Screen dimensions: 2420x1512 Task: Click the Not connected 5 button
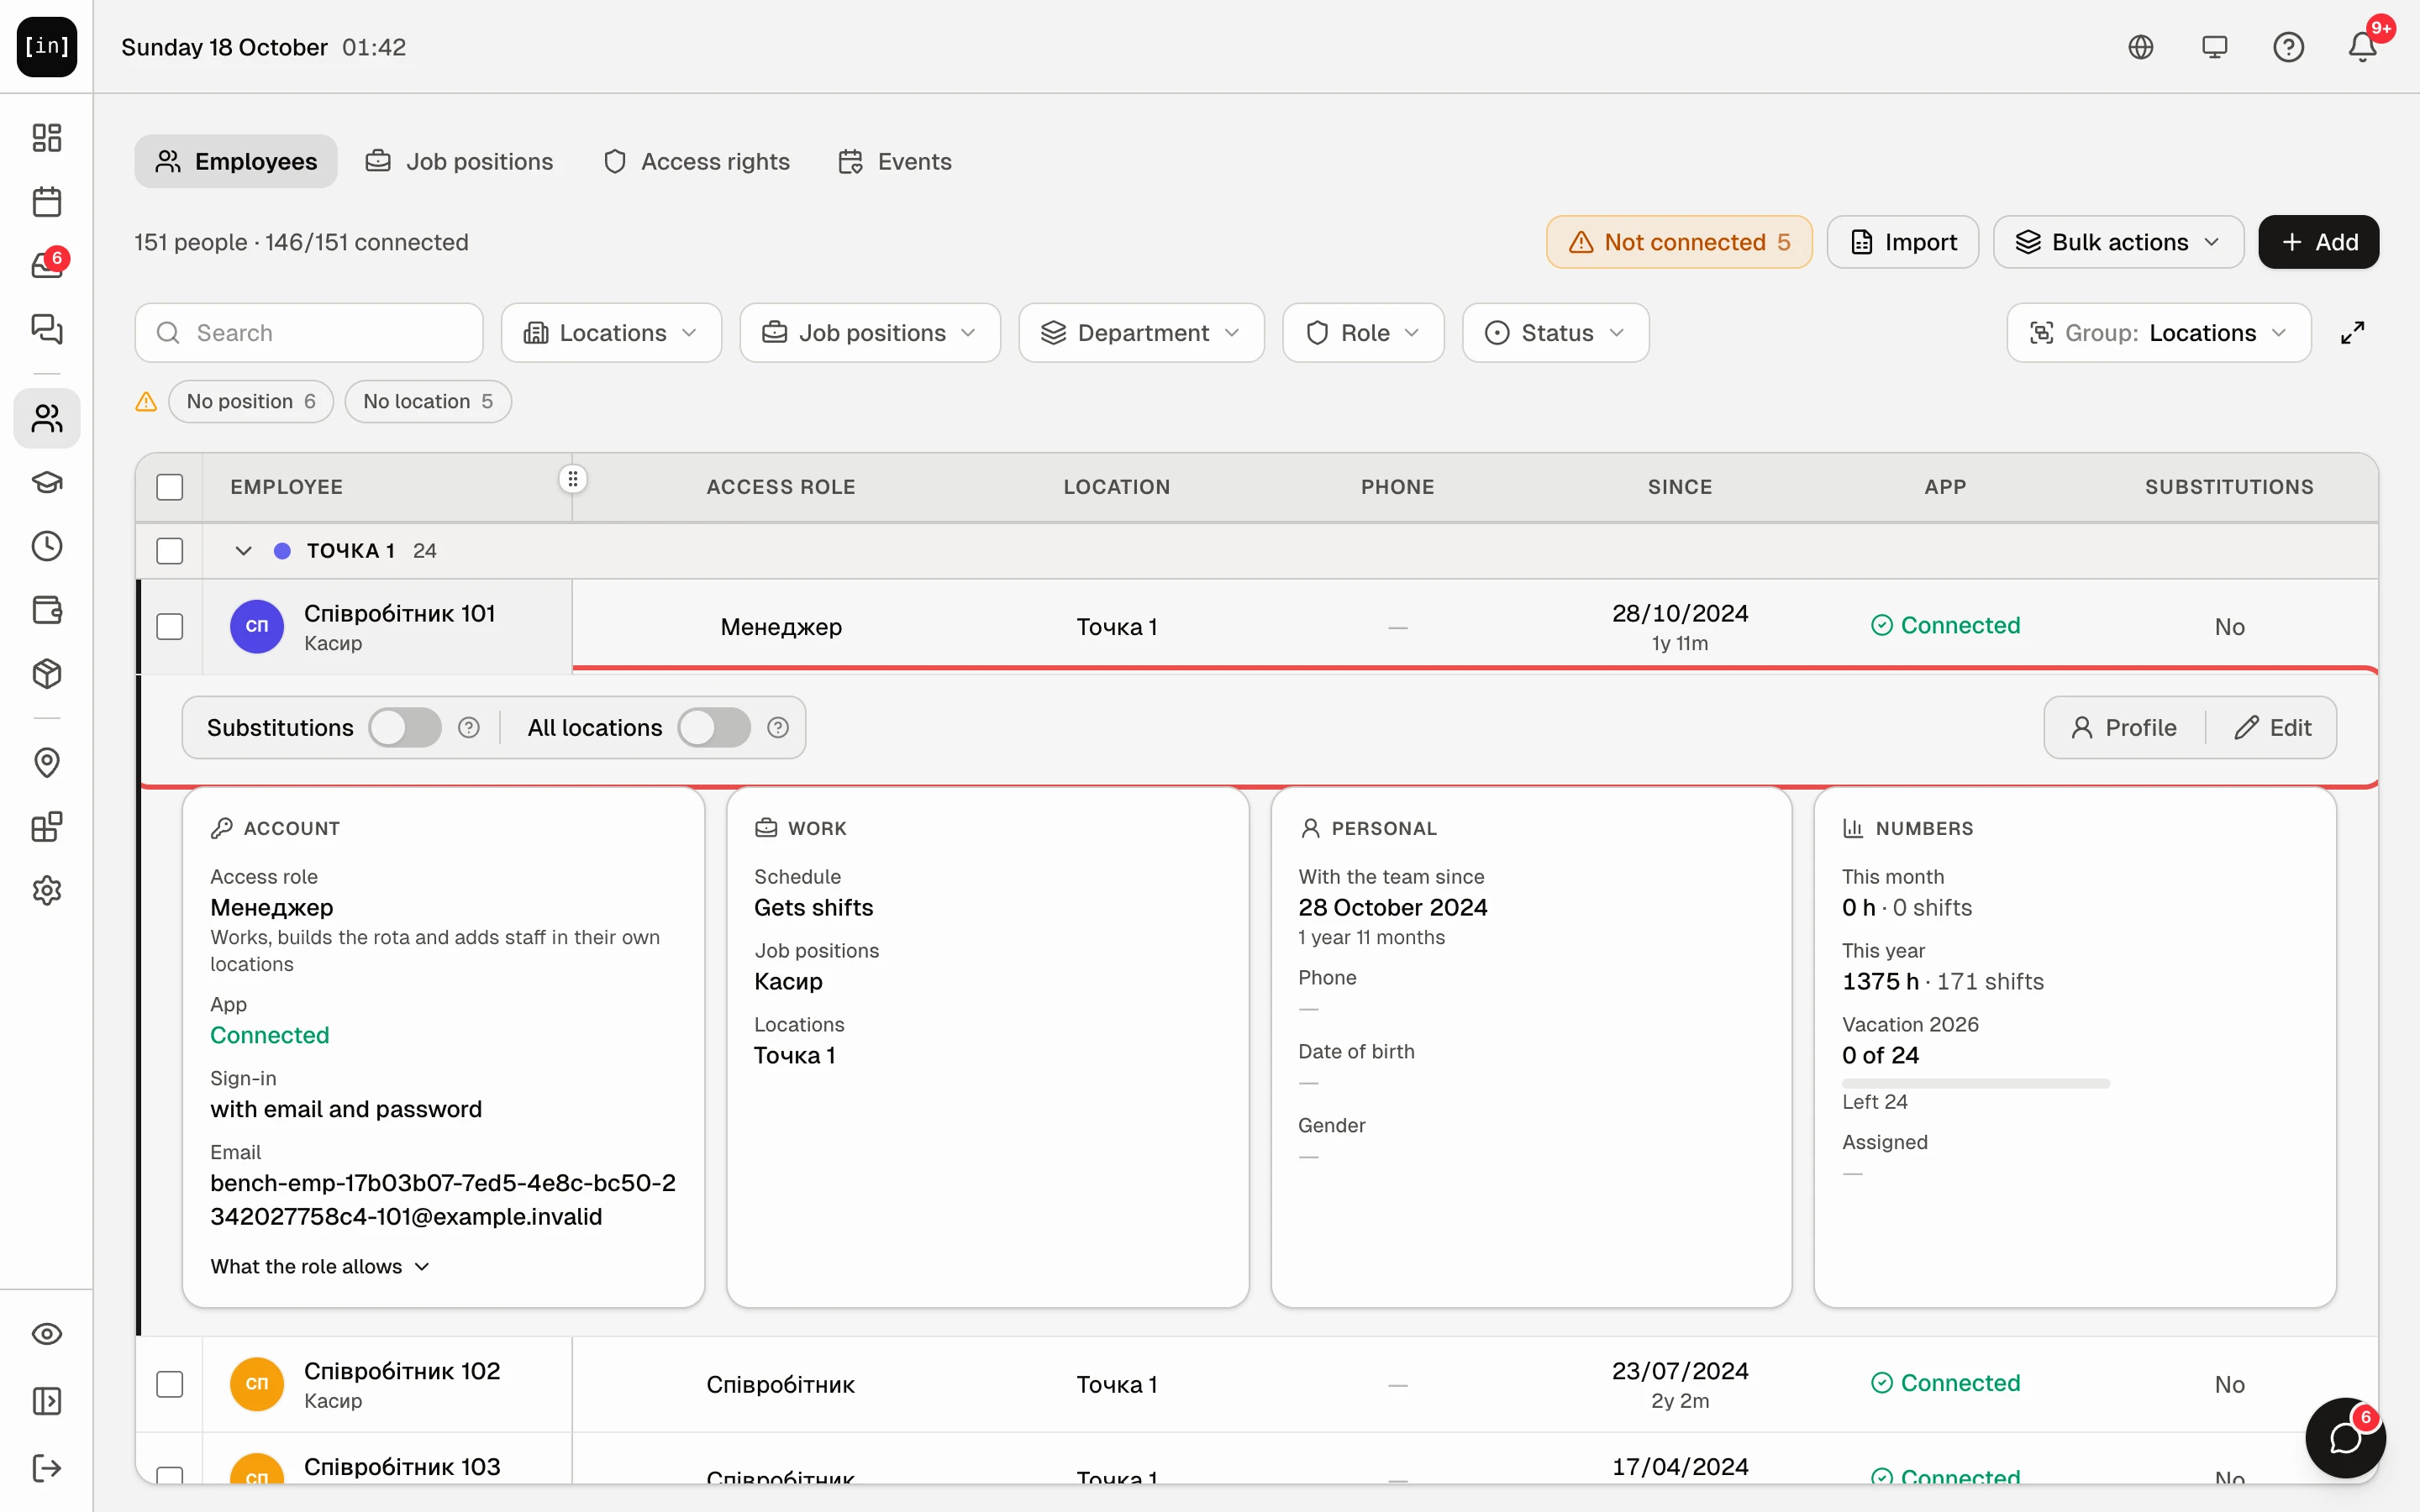click(1679, 242)
